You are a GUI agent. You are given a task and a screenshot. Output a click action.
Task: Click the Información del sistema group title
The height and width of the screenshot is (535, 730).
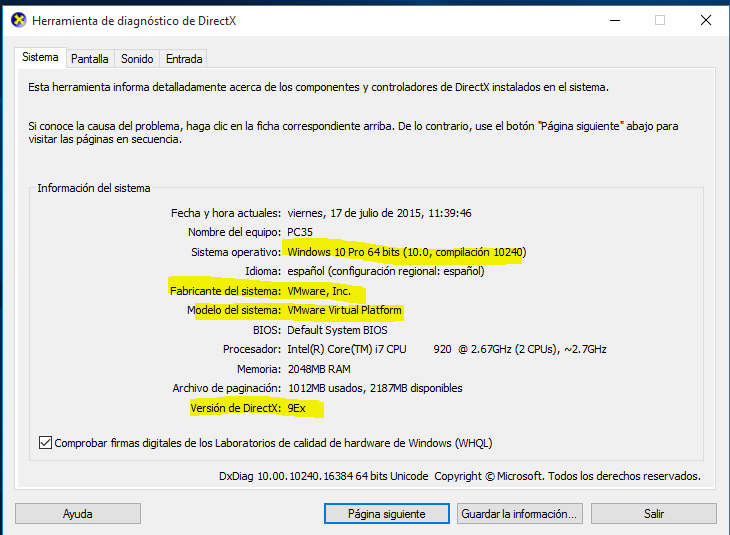(94, 188)
